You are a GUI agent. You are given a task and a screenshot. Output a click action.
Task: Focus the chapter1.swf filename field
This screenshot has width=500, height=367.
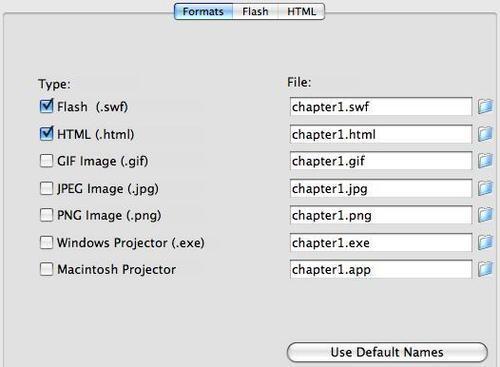pos(381,107)
